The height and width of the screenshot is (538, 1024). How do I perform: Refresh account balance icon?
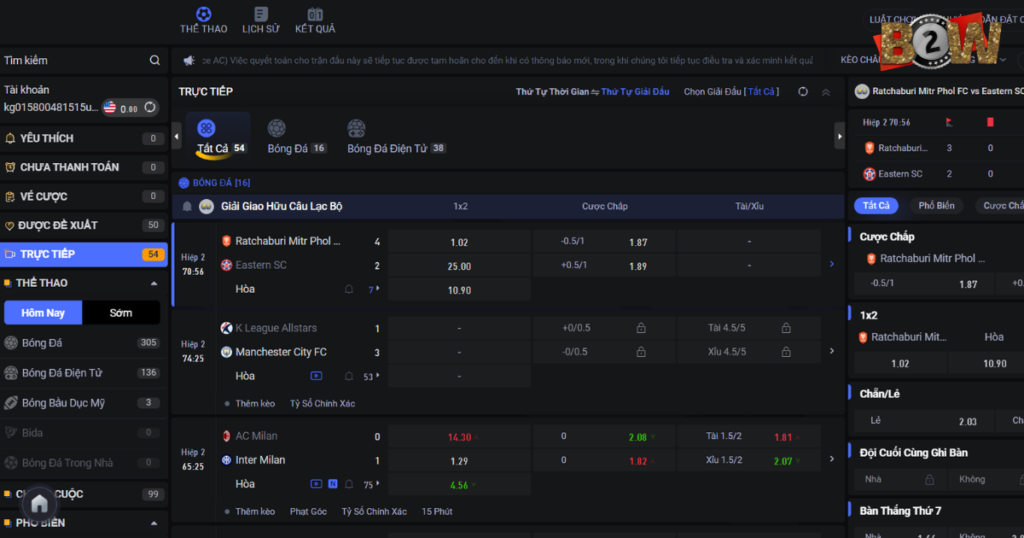point(150,107)
